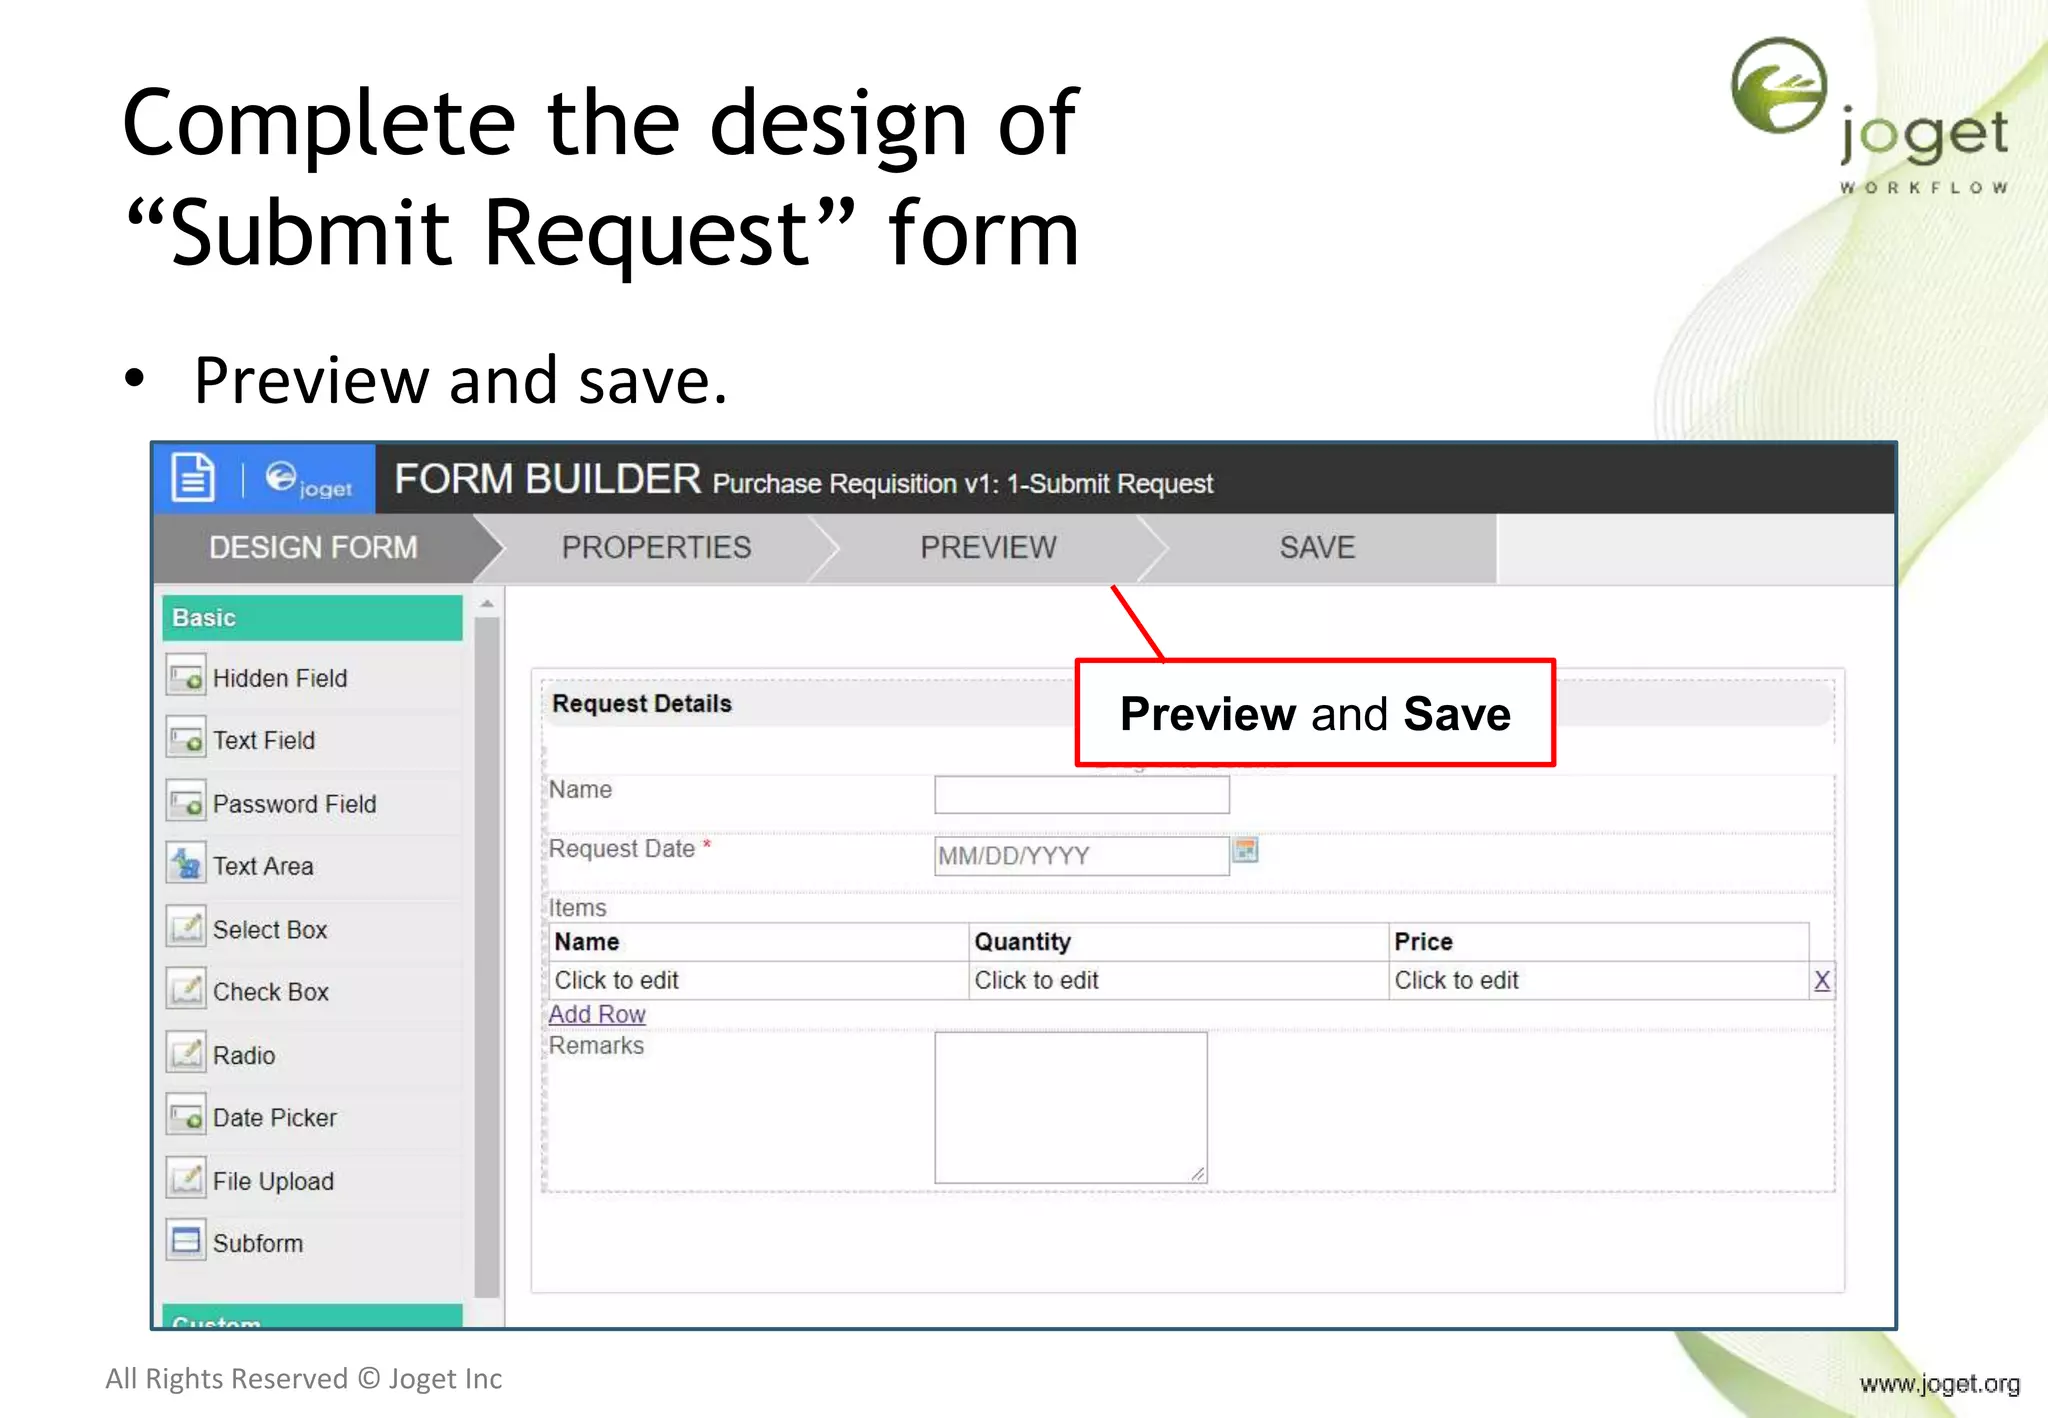Select the Text Area palette icon

click(186, 864)
